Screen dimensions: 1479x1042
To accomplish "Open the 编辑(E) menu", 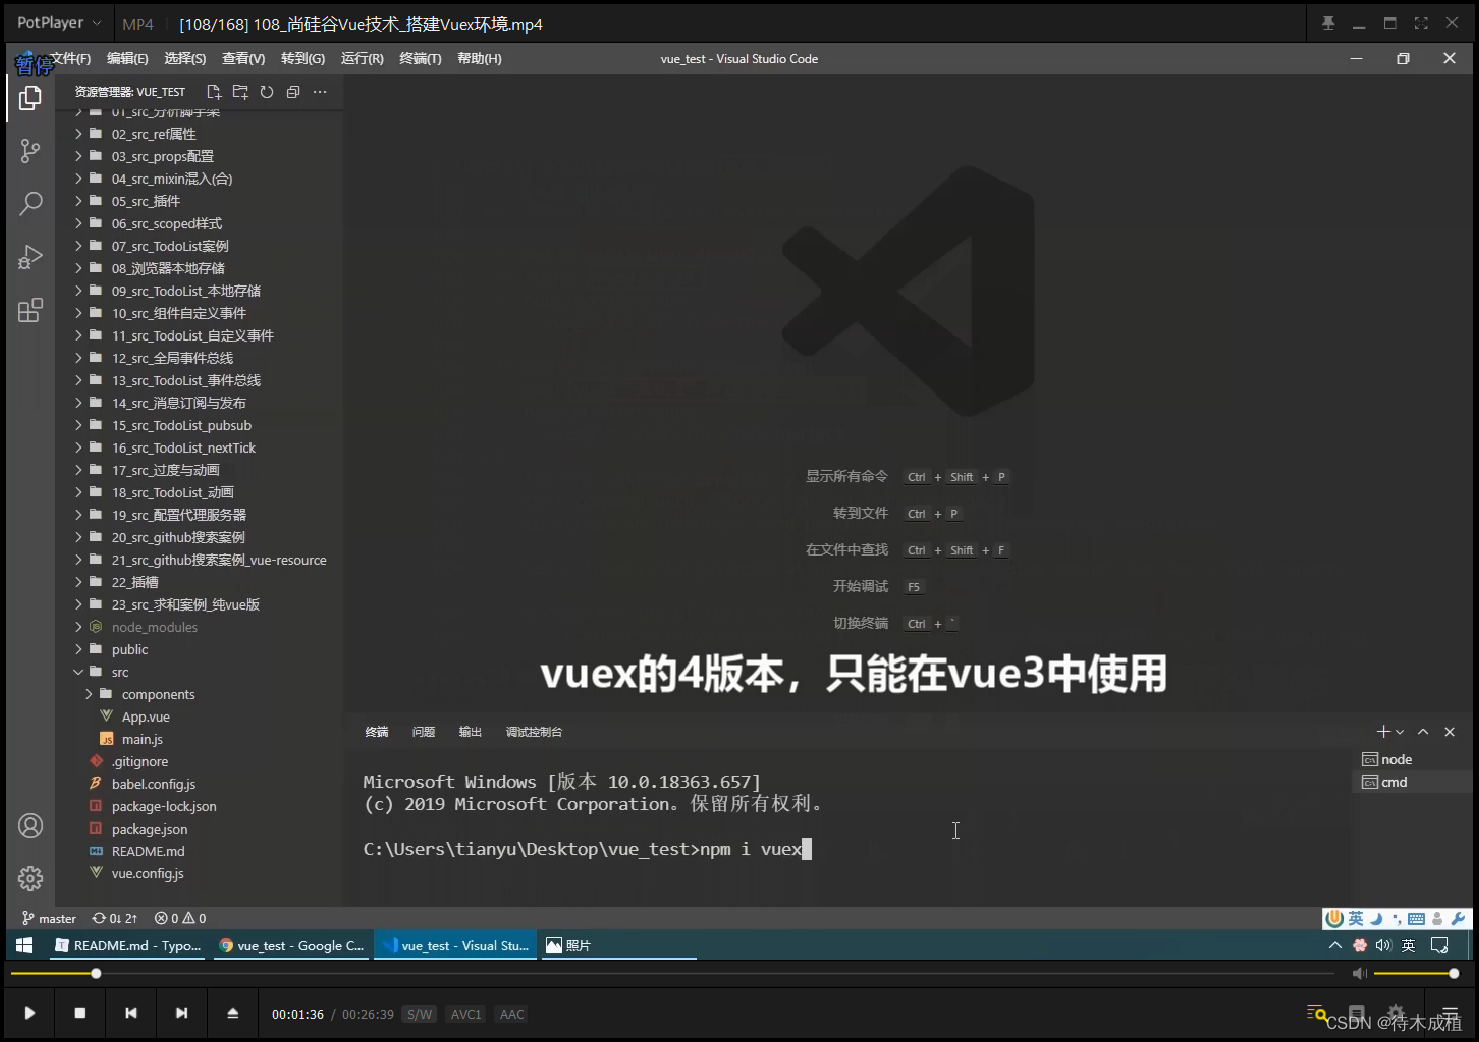I will coord(128,58).
